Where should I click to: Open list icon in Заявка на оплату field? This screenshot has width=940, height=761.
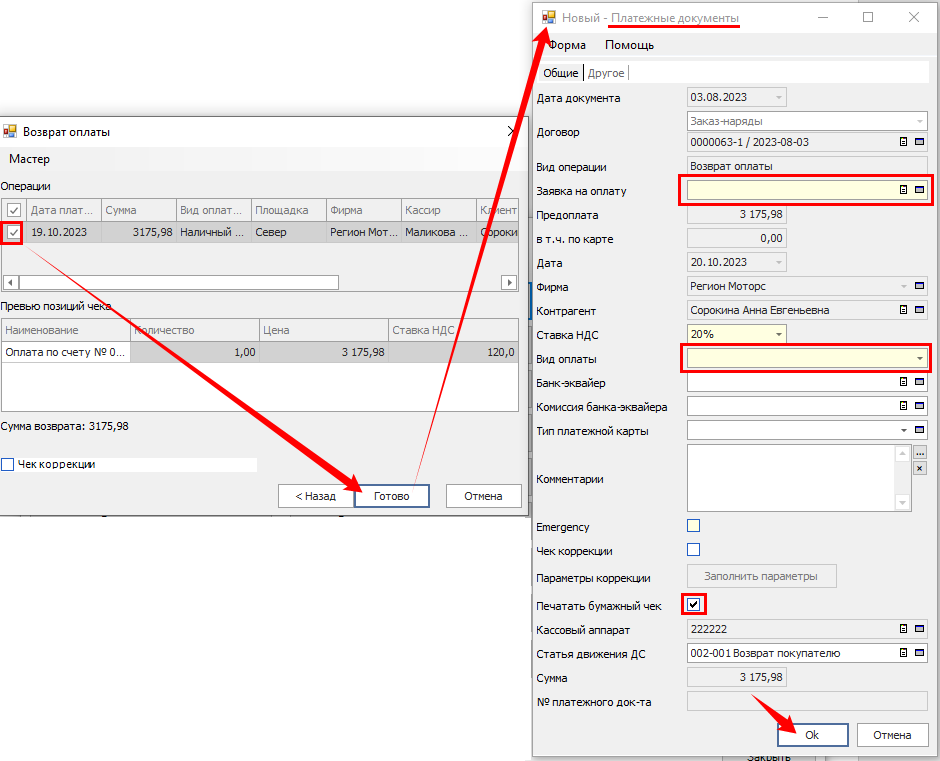click(x=903, y=190)
